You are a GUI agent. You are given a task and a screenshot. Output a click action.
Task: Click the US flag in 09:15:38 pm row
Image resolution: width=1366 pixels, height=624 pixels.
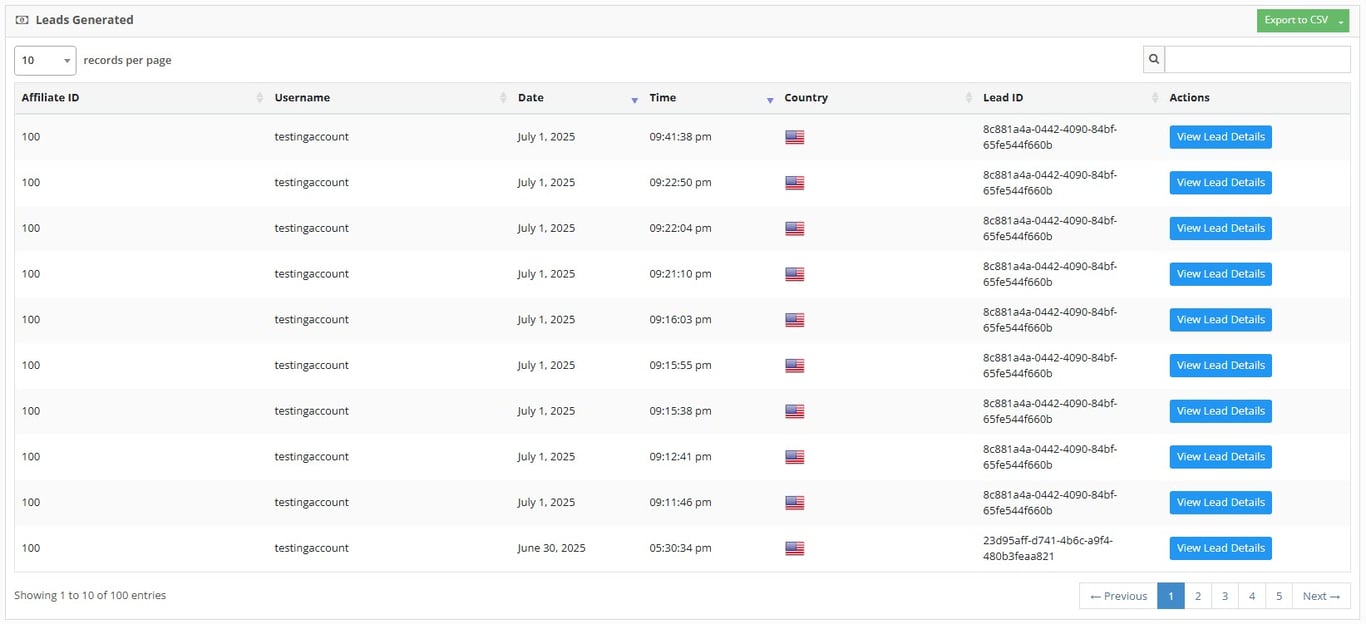[795, 411]
